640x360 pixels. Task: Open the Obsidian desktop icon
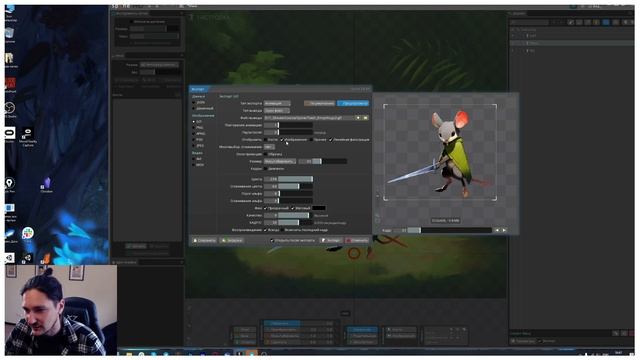coord(47,184)
